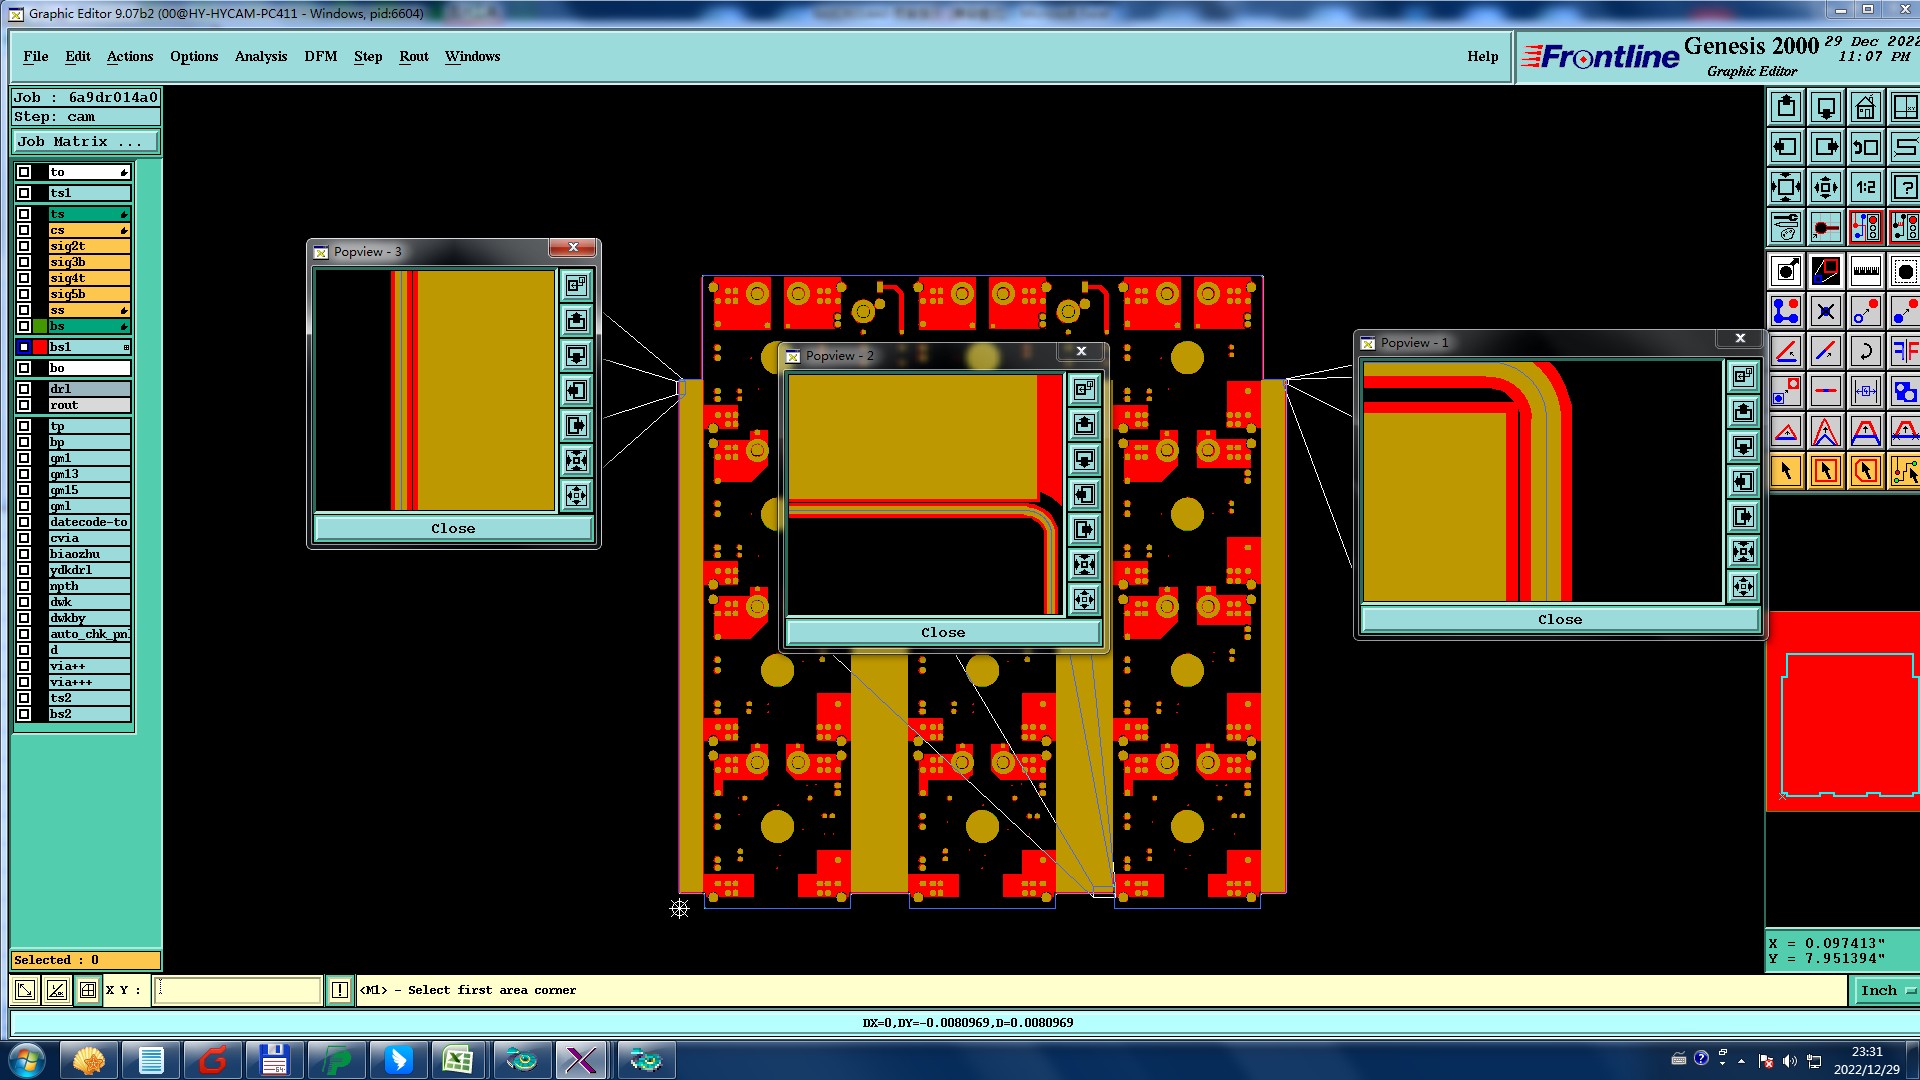Open the DFM menu

(x=320, y=56)
